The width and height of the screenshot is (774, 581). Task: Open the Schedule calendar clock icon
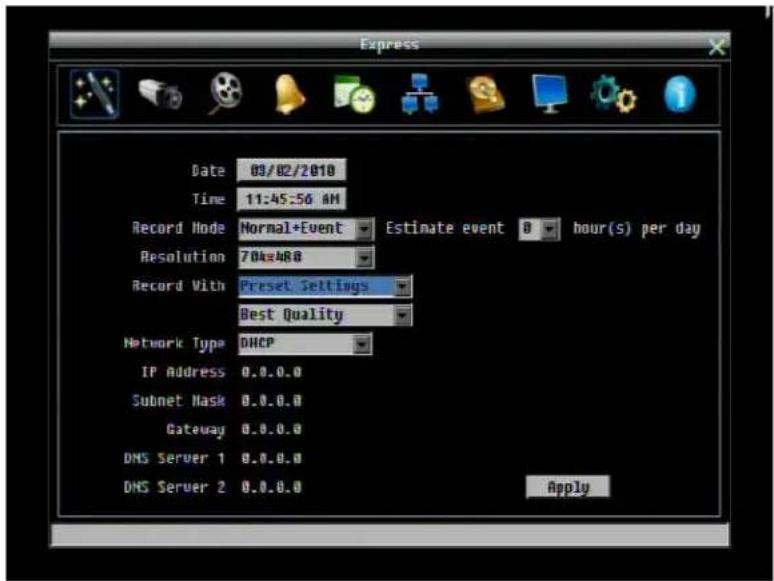354,94
